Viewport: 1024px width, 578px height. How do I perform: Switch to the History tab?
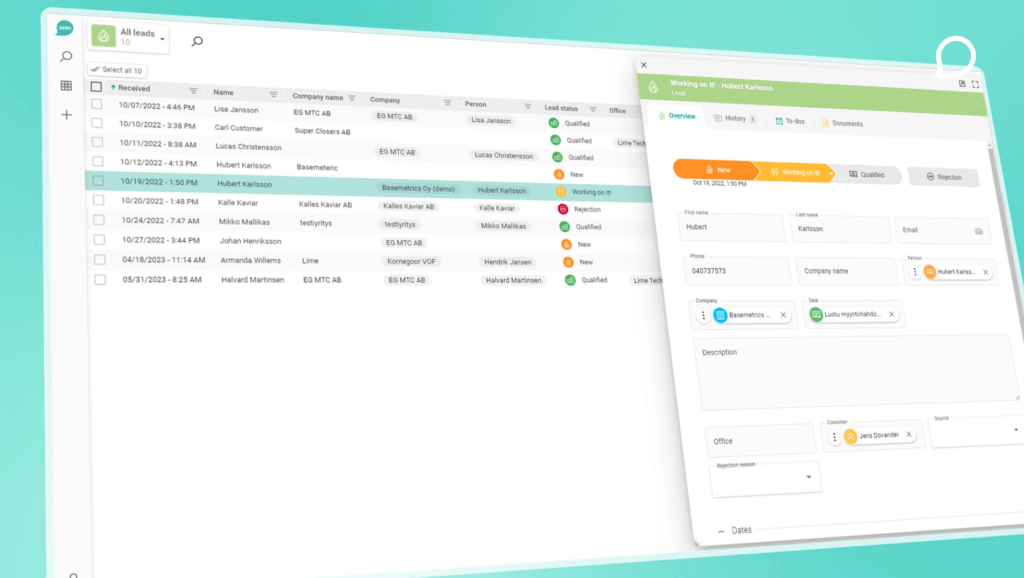click(x=734, y=117)
